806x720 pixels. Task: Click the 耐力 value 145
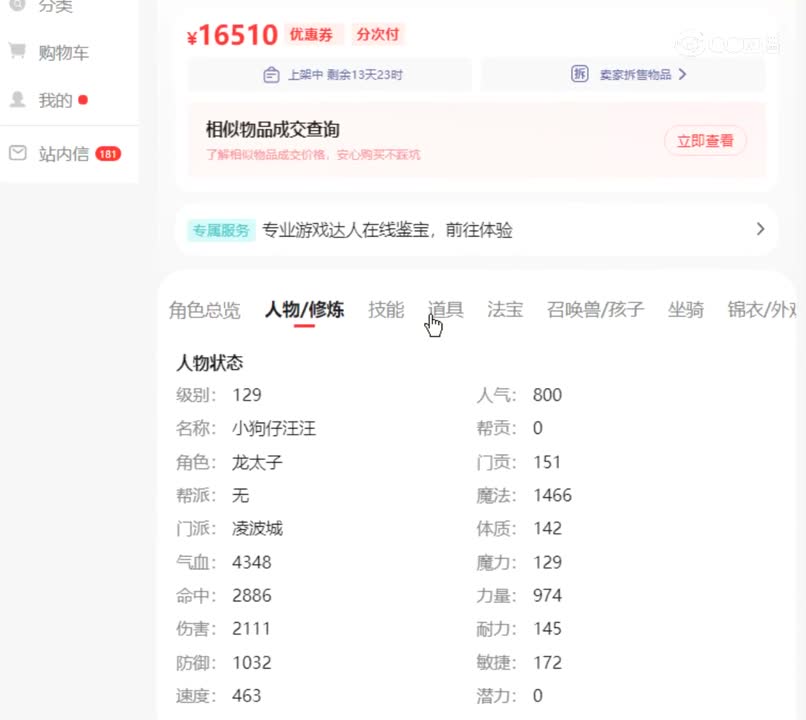pyautogui.click(x=547, y=629)
